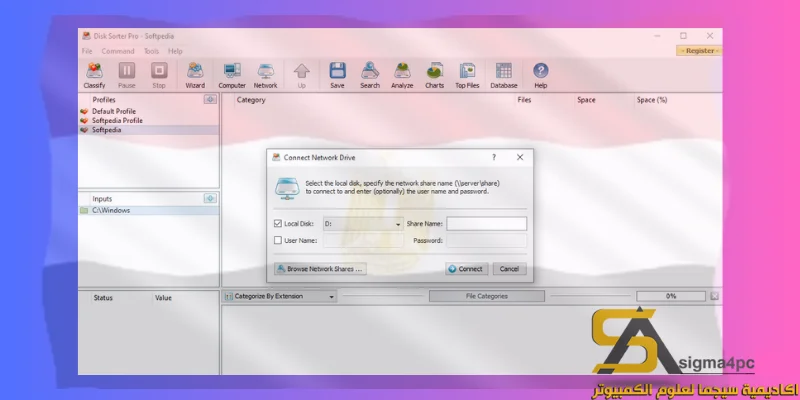Image resolution: width=800 pixels, height=400 pixels.
Task: Click the Pause toolbar icon
Action: click(127, 75)
